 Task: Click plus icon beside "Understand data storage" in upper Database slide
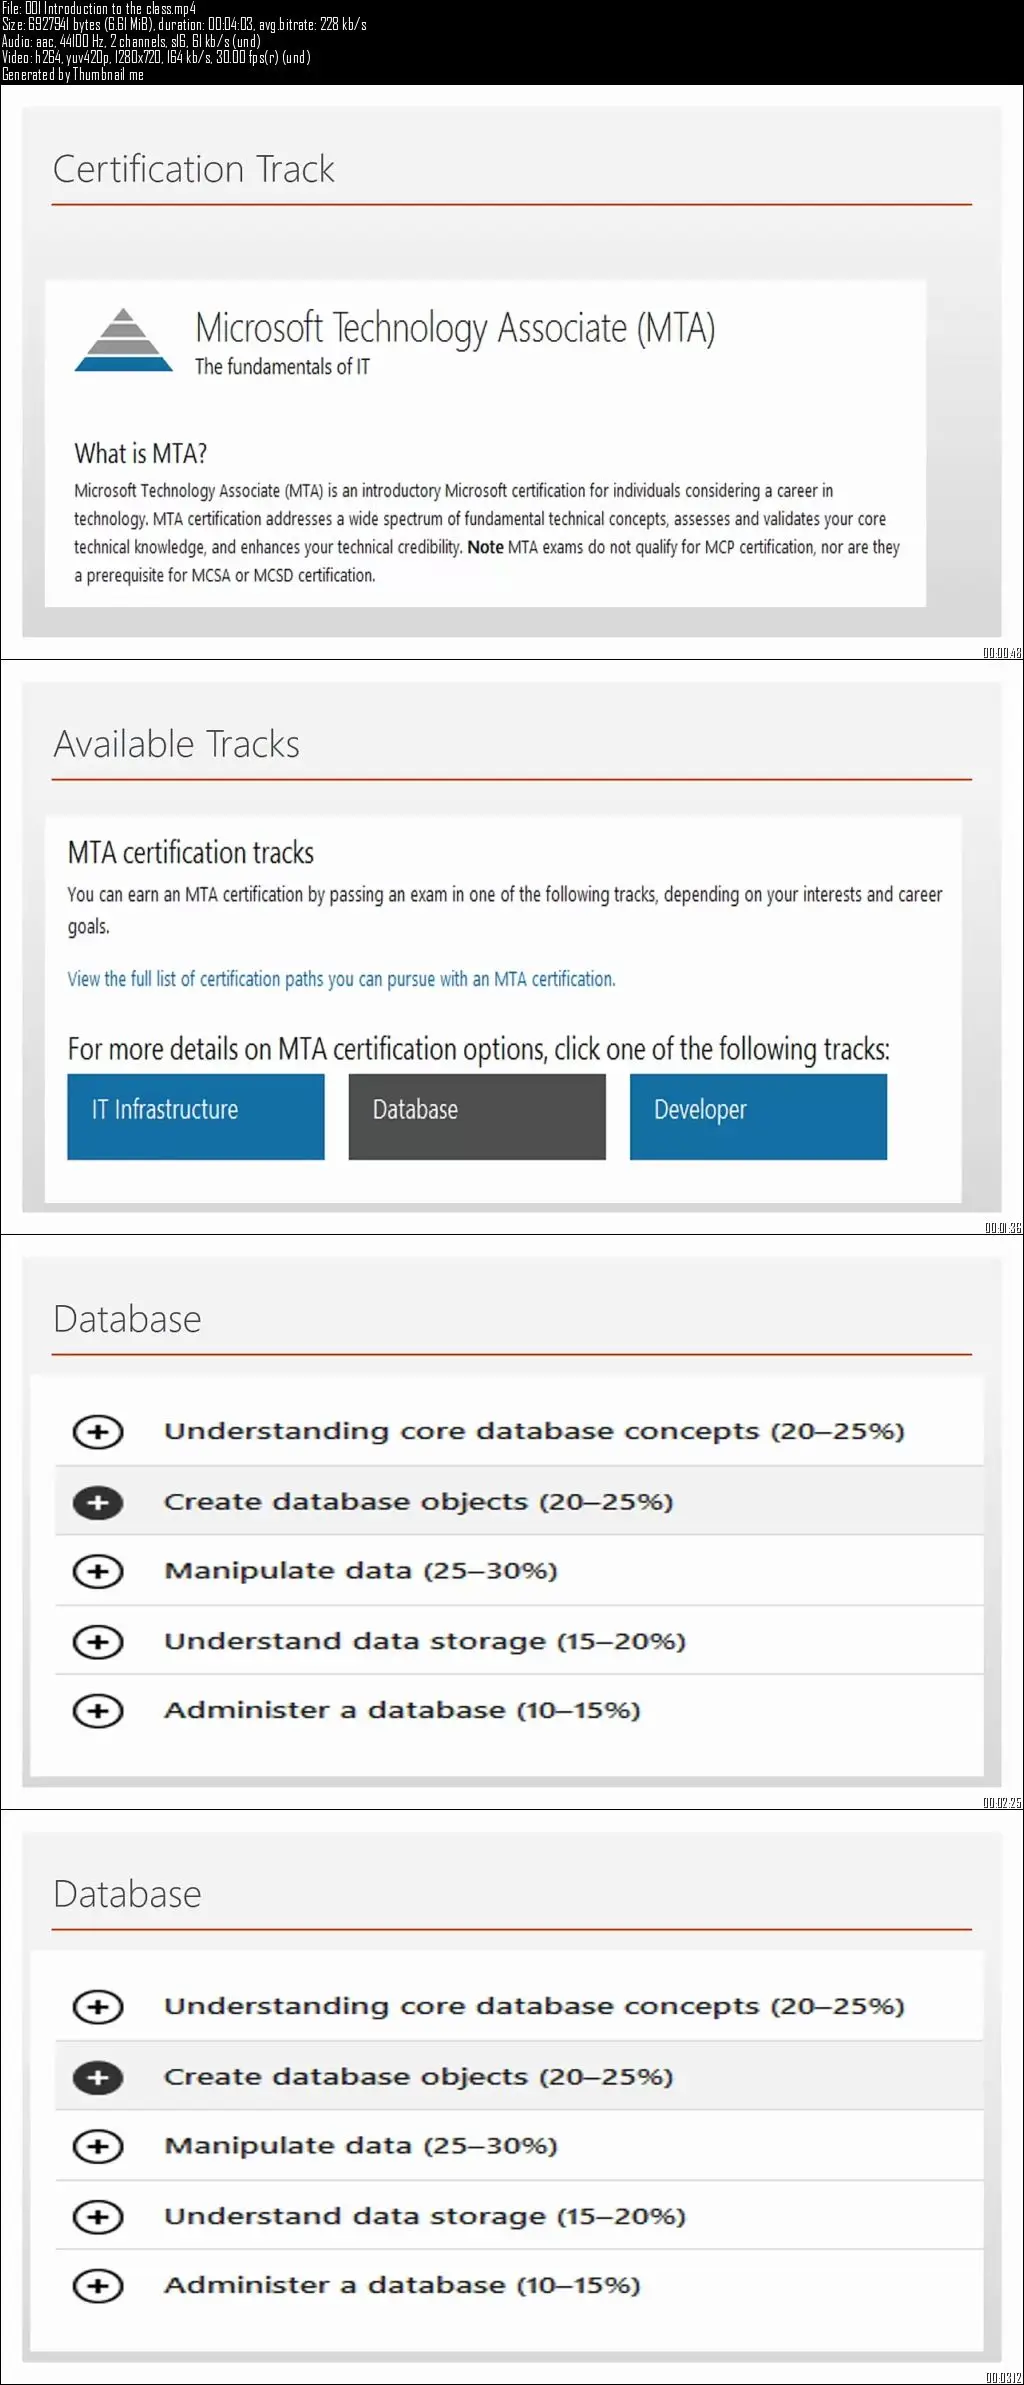[x=98, y=1641]
